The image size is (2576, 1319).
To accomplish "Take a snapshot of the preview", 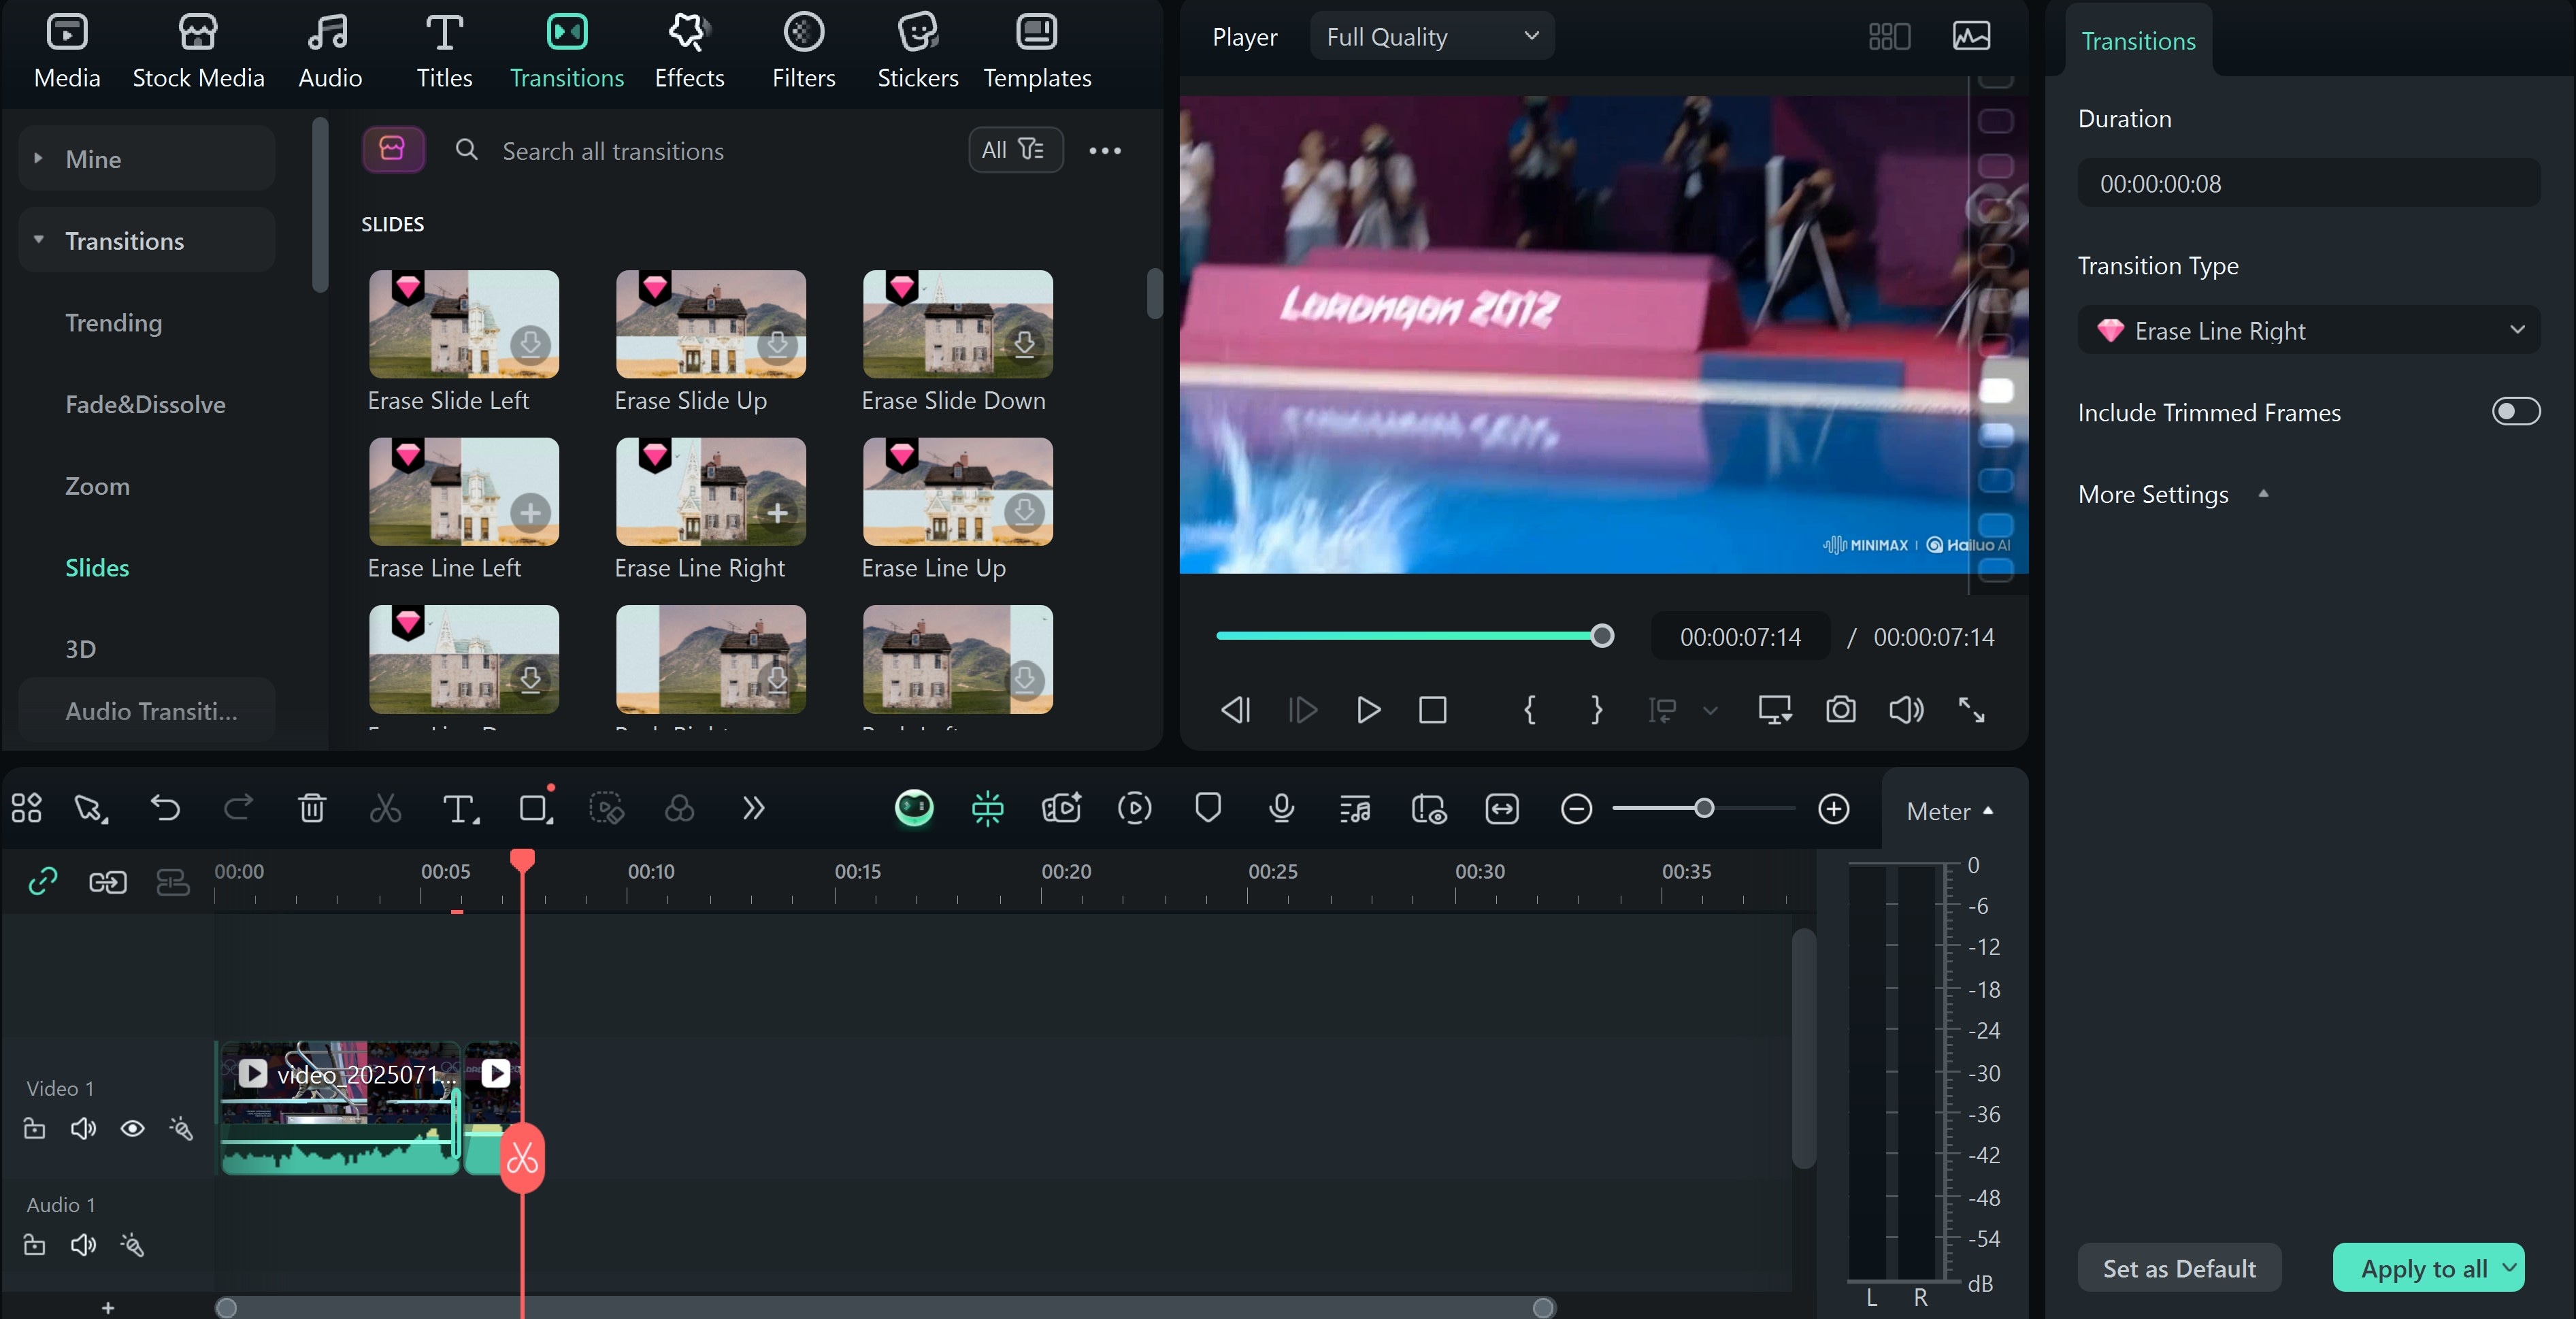I will [1841, 710].
